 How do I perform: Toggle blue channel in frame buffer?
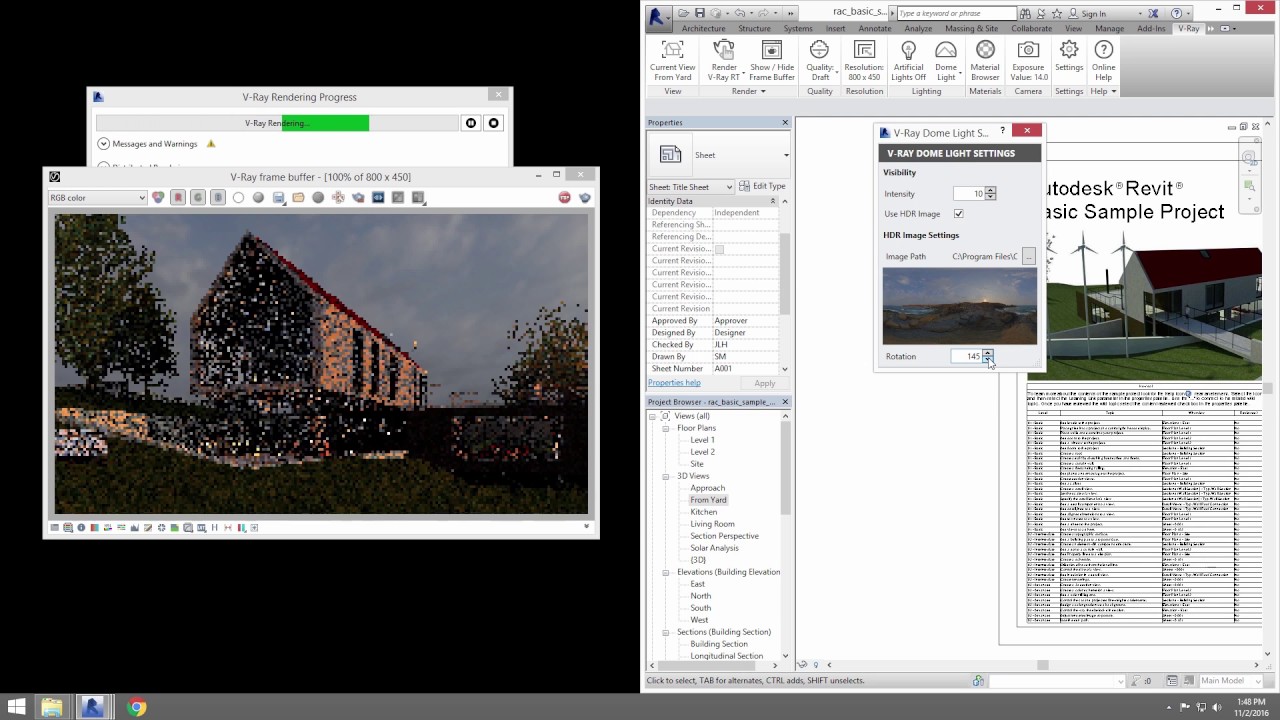point(218,198)
